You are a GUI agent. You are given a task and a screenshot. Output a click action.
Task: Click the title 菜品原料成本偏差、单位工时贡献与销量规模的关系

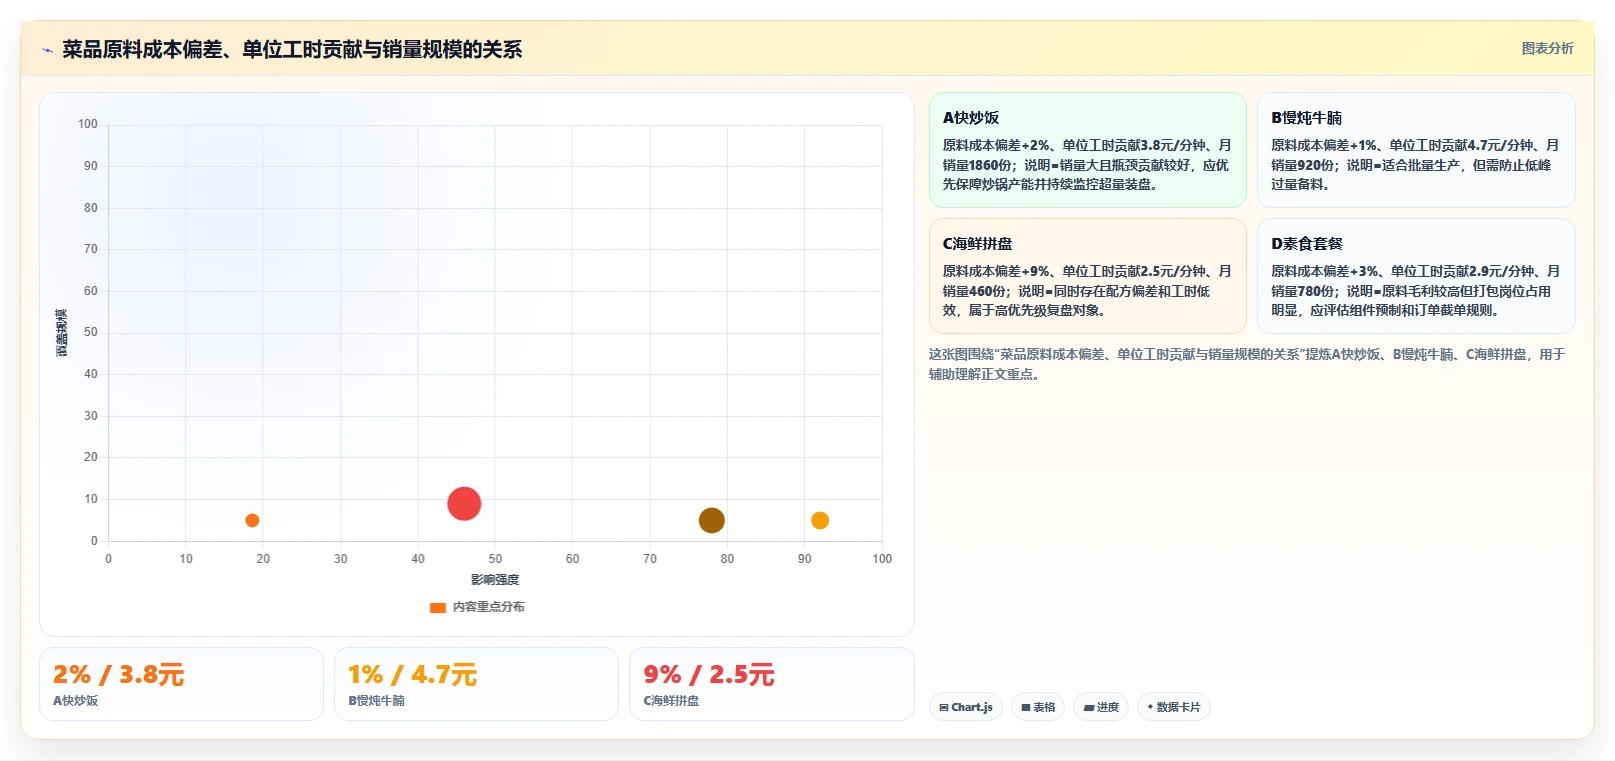[x=292, y=50]
